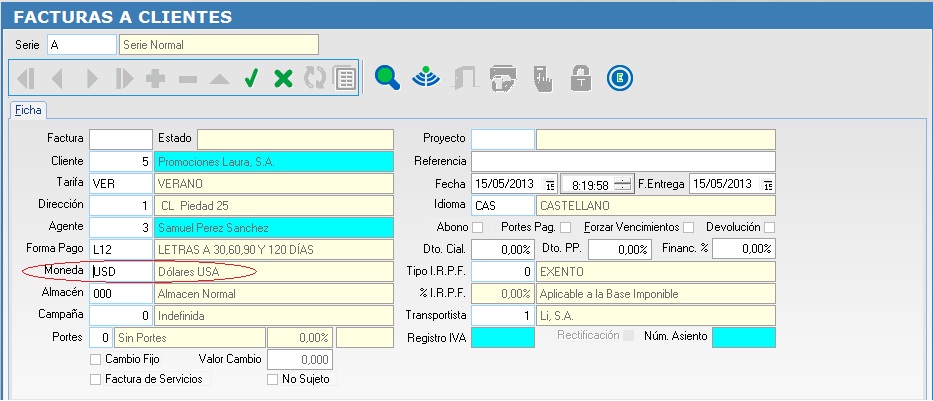Click the time field spinner arrows
Image resolution: width=933 pixels, height=401 pixels.
click(622, 185)
